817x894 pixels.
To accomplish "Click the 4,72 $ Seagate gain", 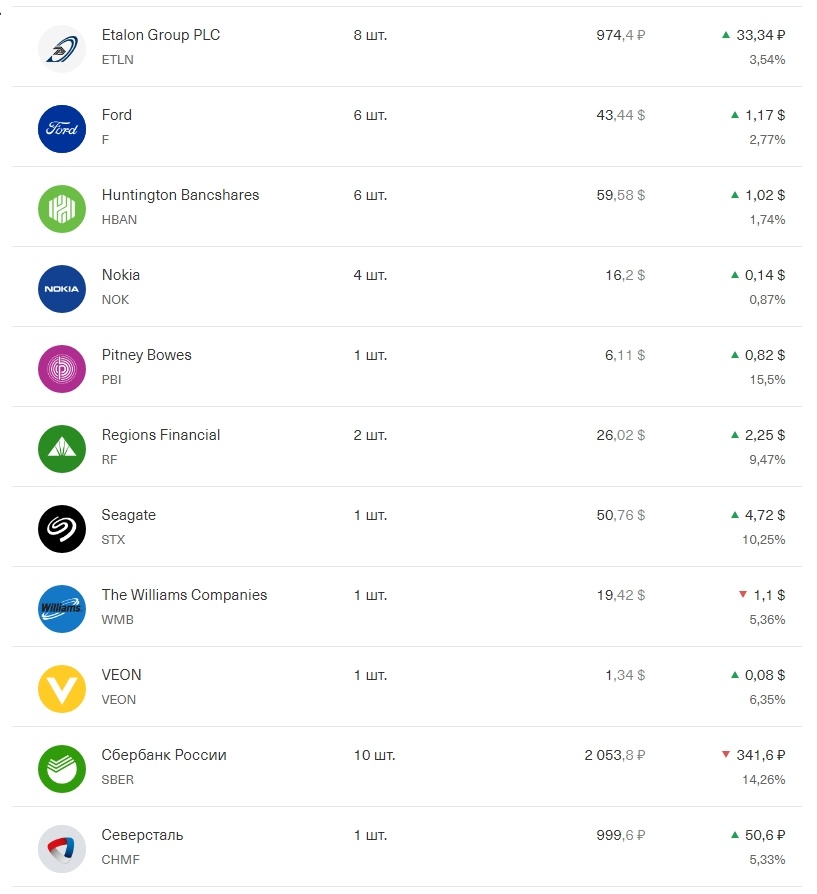I will click(765, 515).
